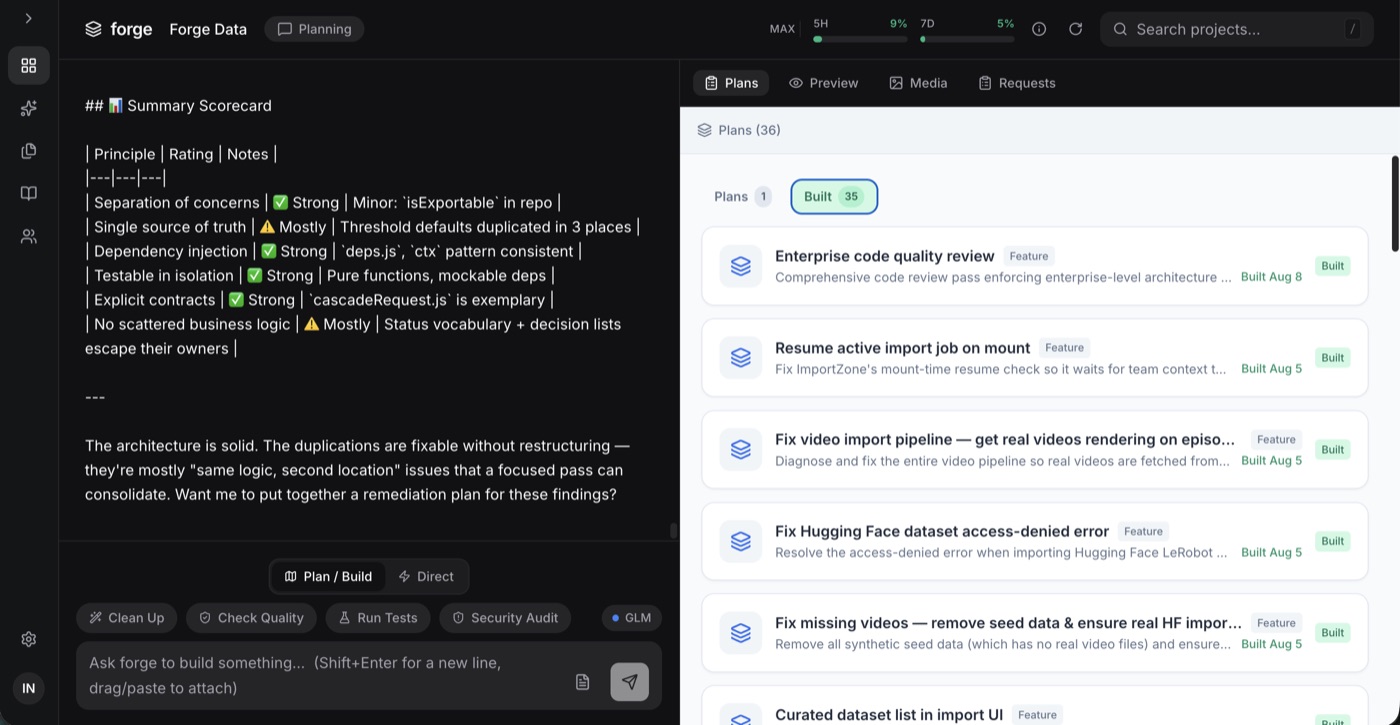Click the Planning status chip
The image size is (1400, 725).
tap(314, 29)
